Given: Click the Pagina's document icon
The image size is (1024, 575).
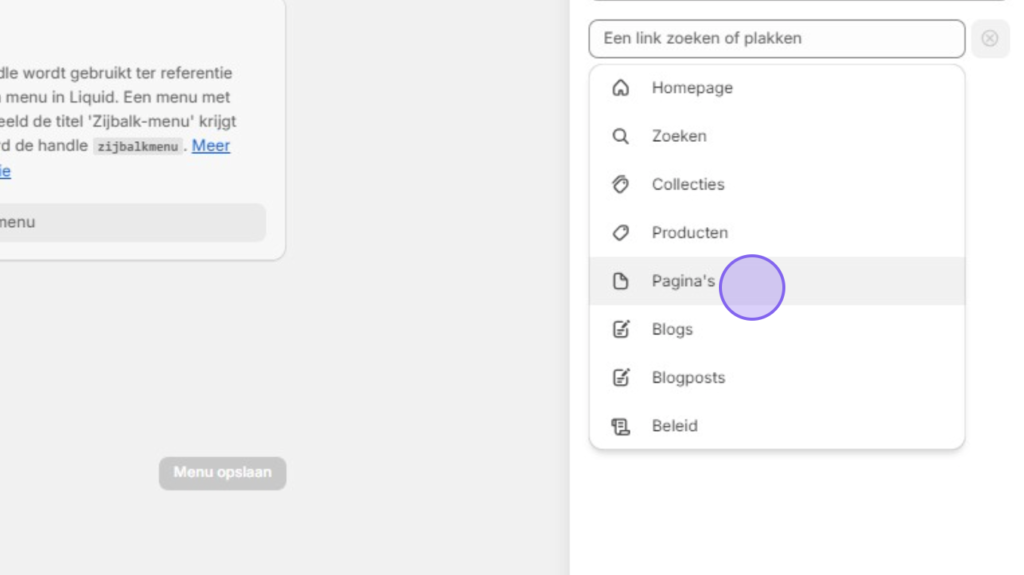Looking at the screenshot, I should click(x=620, y=281).
